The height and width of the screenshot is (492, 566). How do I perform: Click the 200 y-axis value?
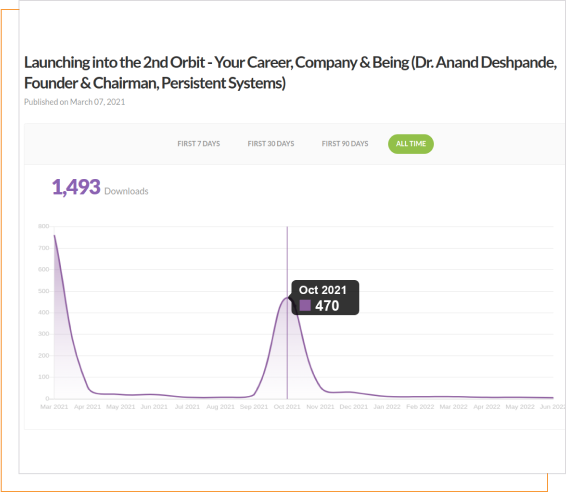[44, 356]
